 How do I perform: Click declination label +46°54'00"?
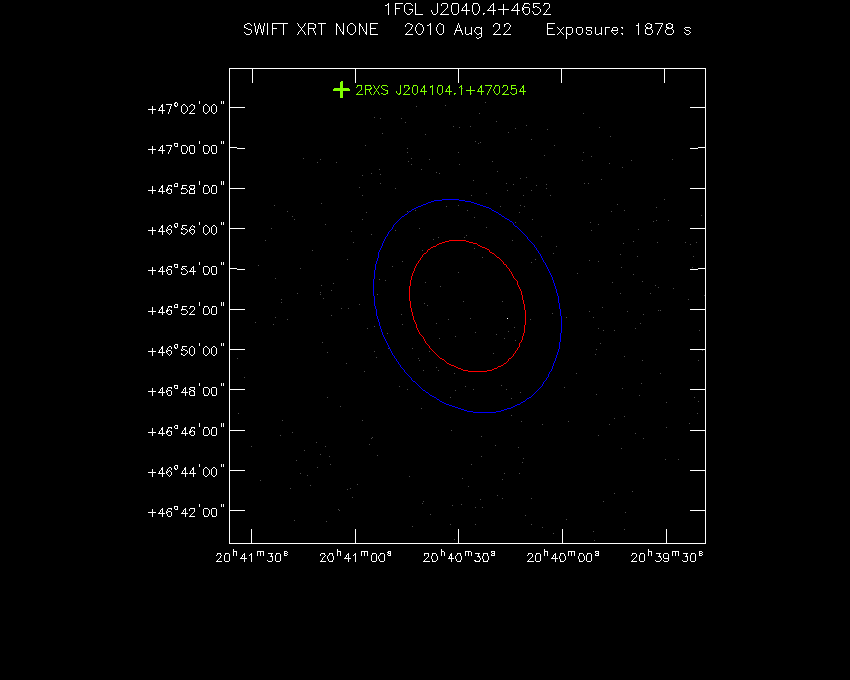click(185, 270)
